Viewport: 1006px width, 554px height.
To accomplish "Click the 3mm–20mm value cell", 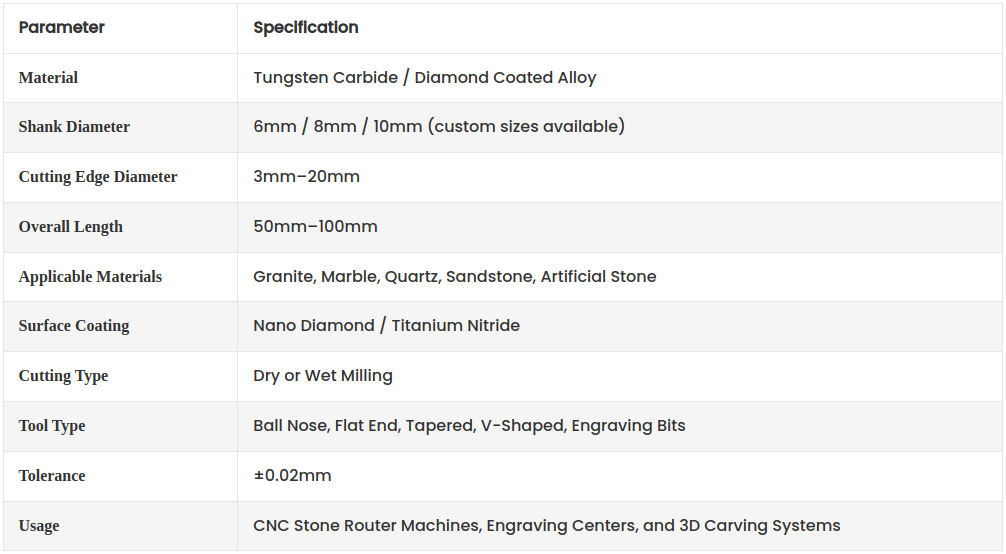I will click(x=306, y=177).
